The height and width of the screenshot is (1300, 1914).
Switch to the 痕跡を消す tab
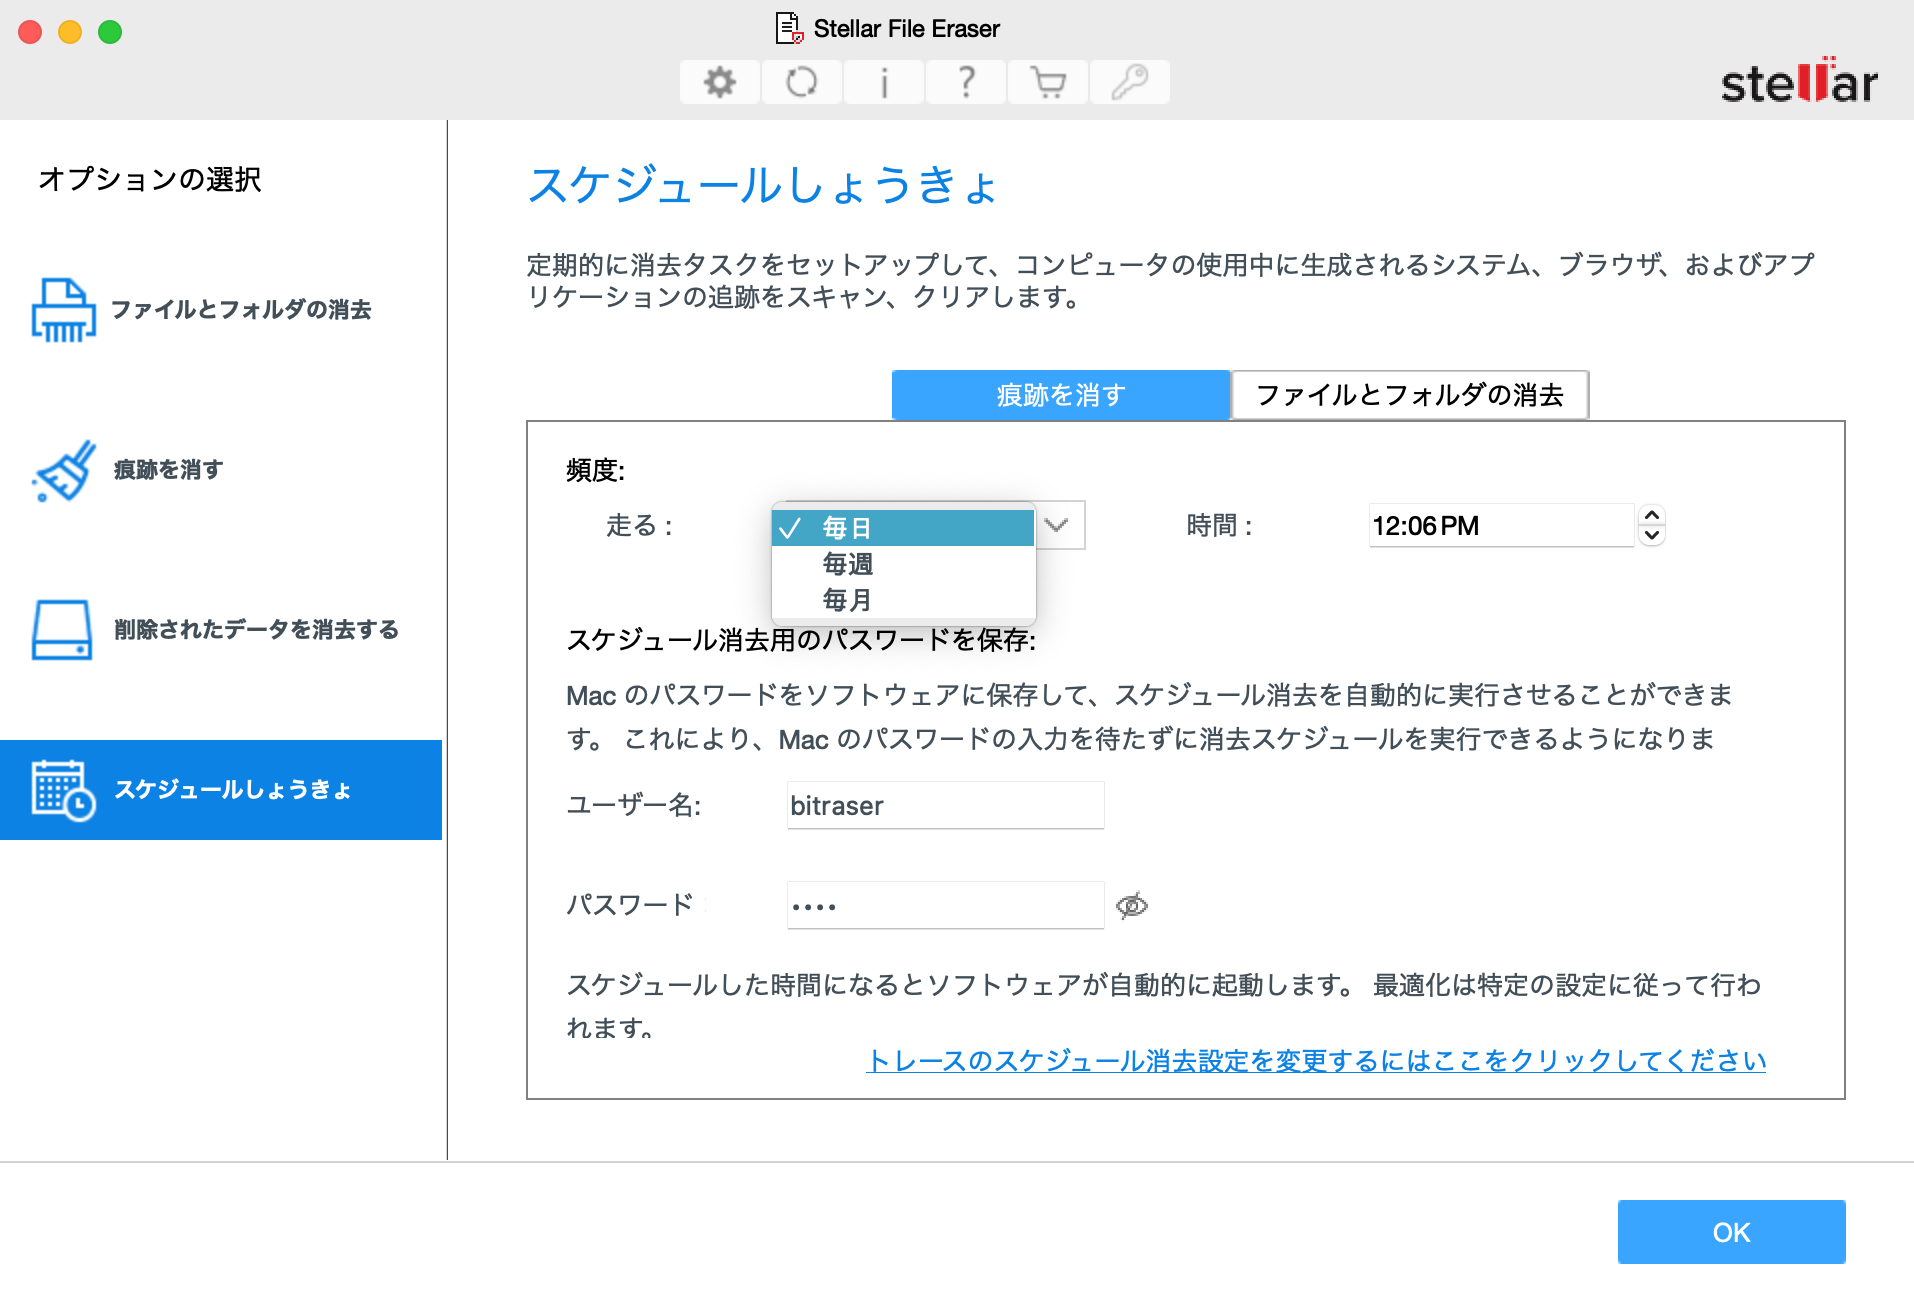(x=1060, y=395)
